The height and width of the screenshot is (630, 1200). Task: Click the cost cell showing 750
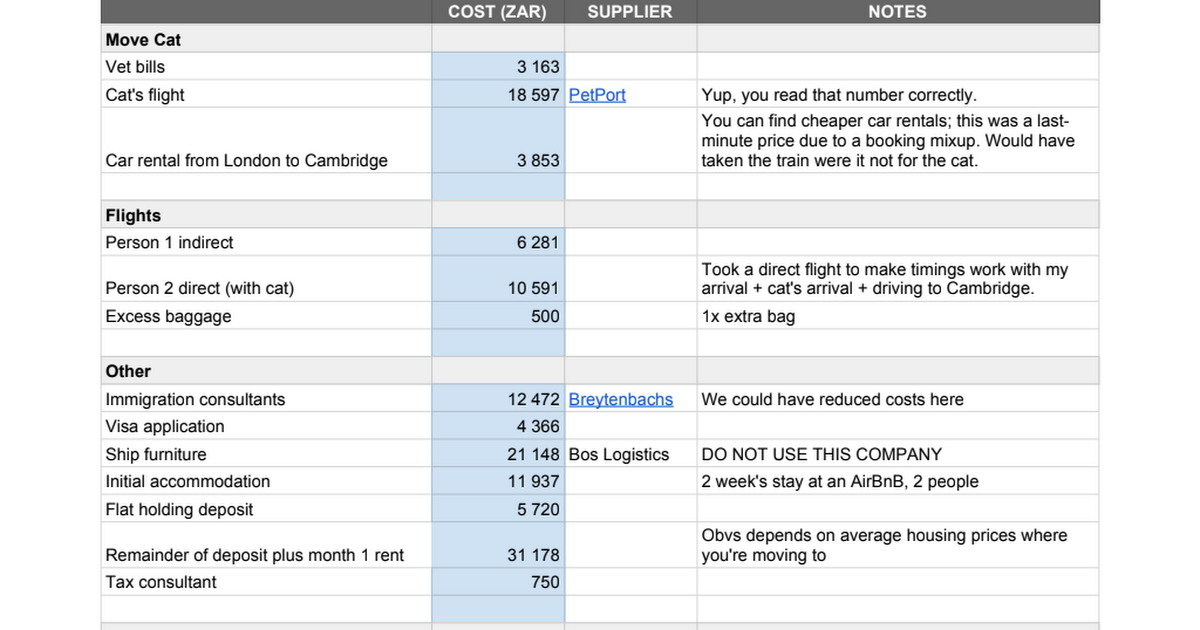point(498,582)
